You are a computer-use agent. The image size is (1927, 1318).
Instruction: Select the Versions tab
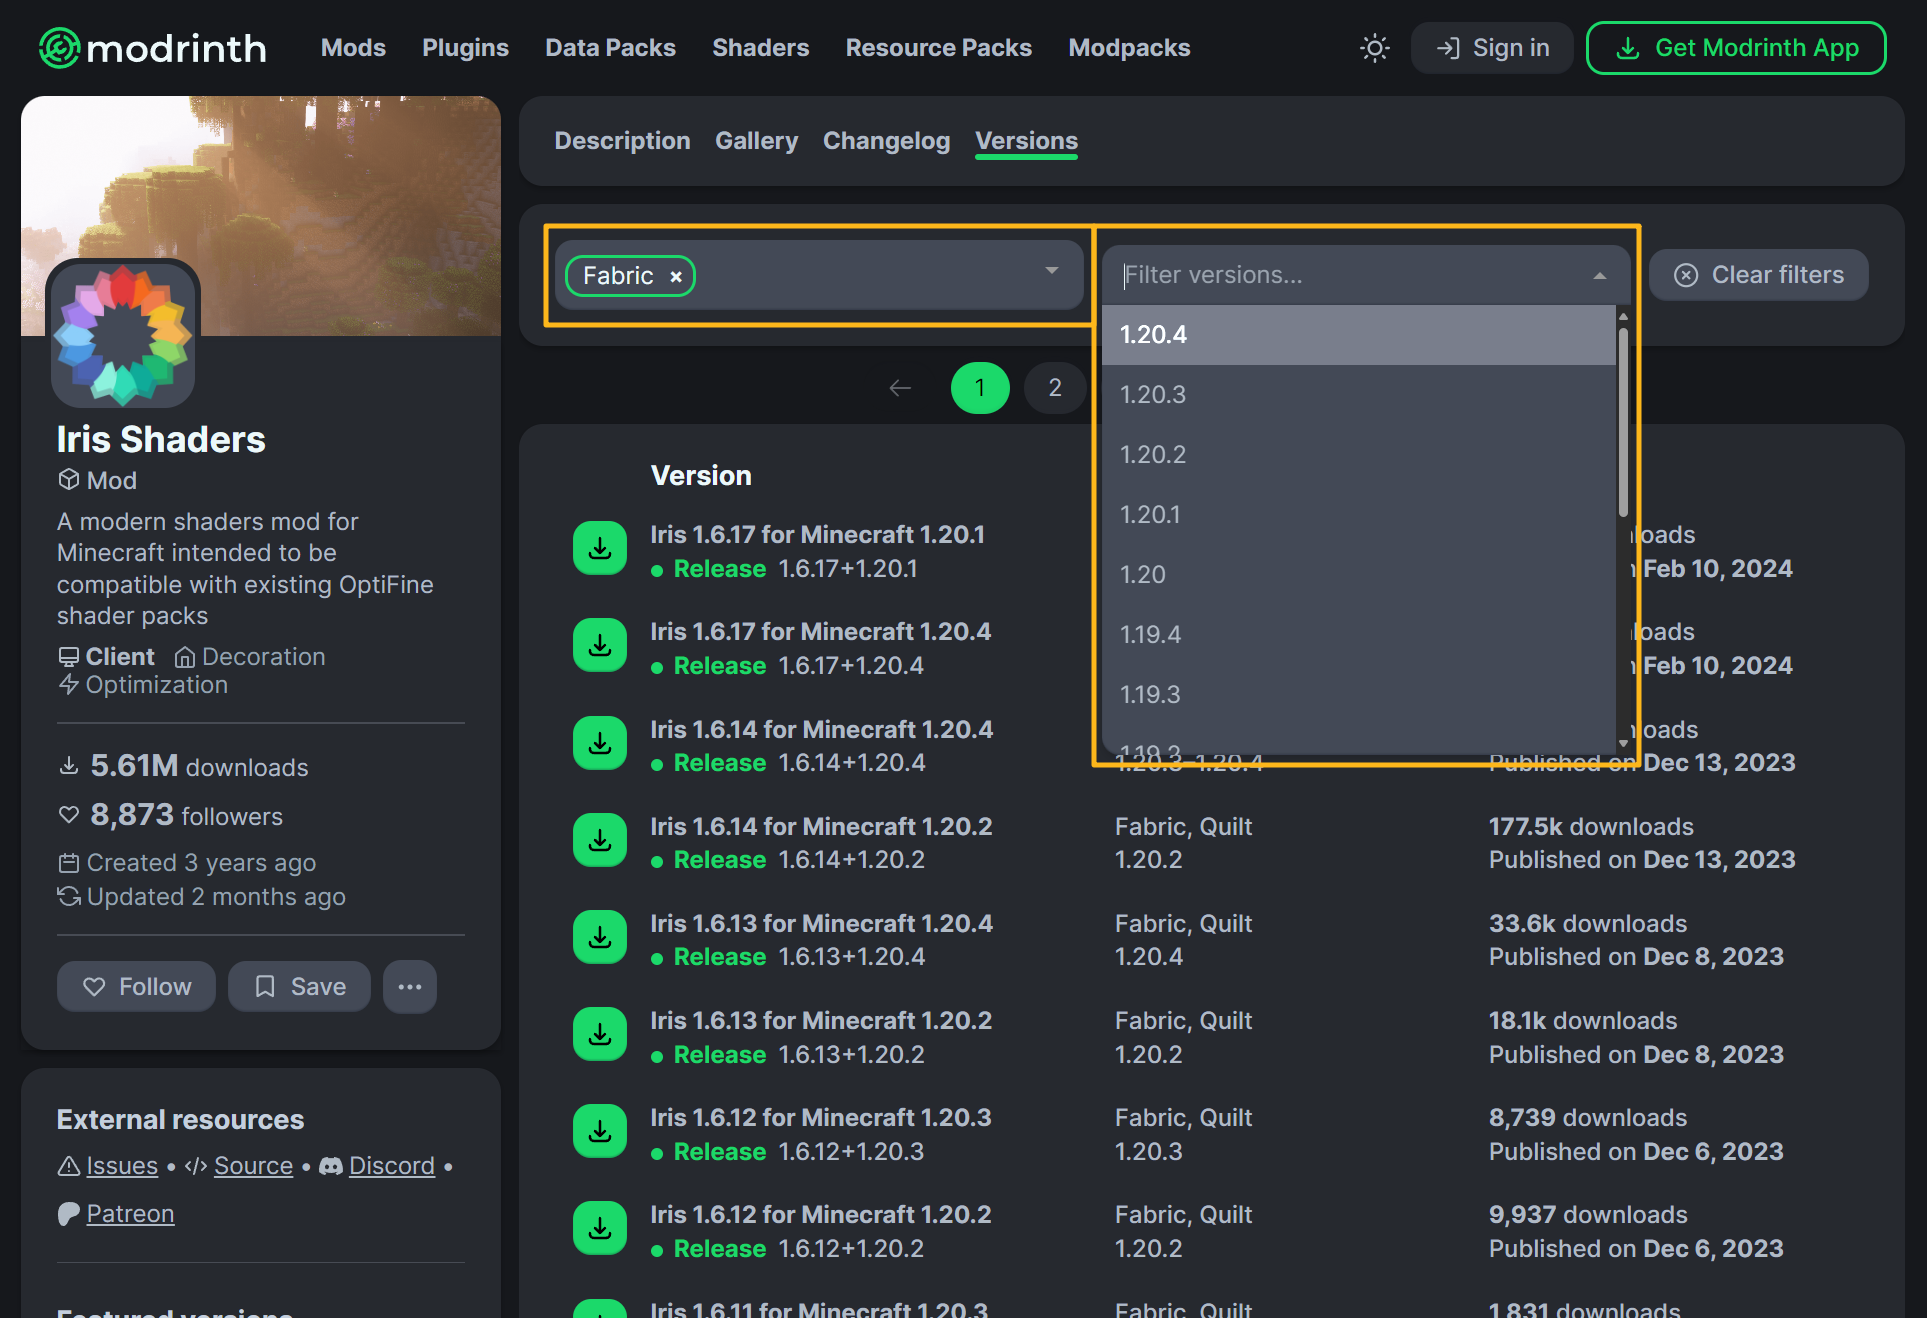click(x=1026, y=141)
